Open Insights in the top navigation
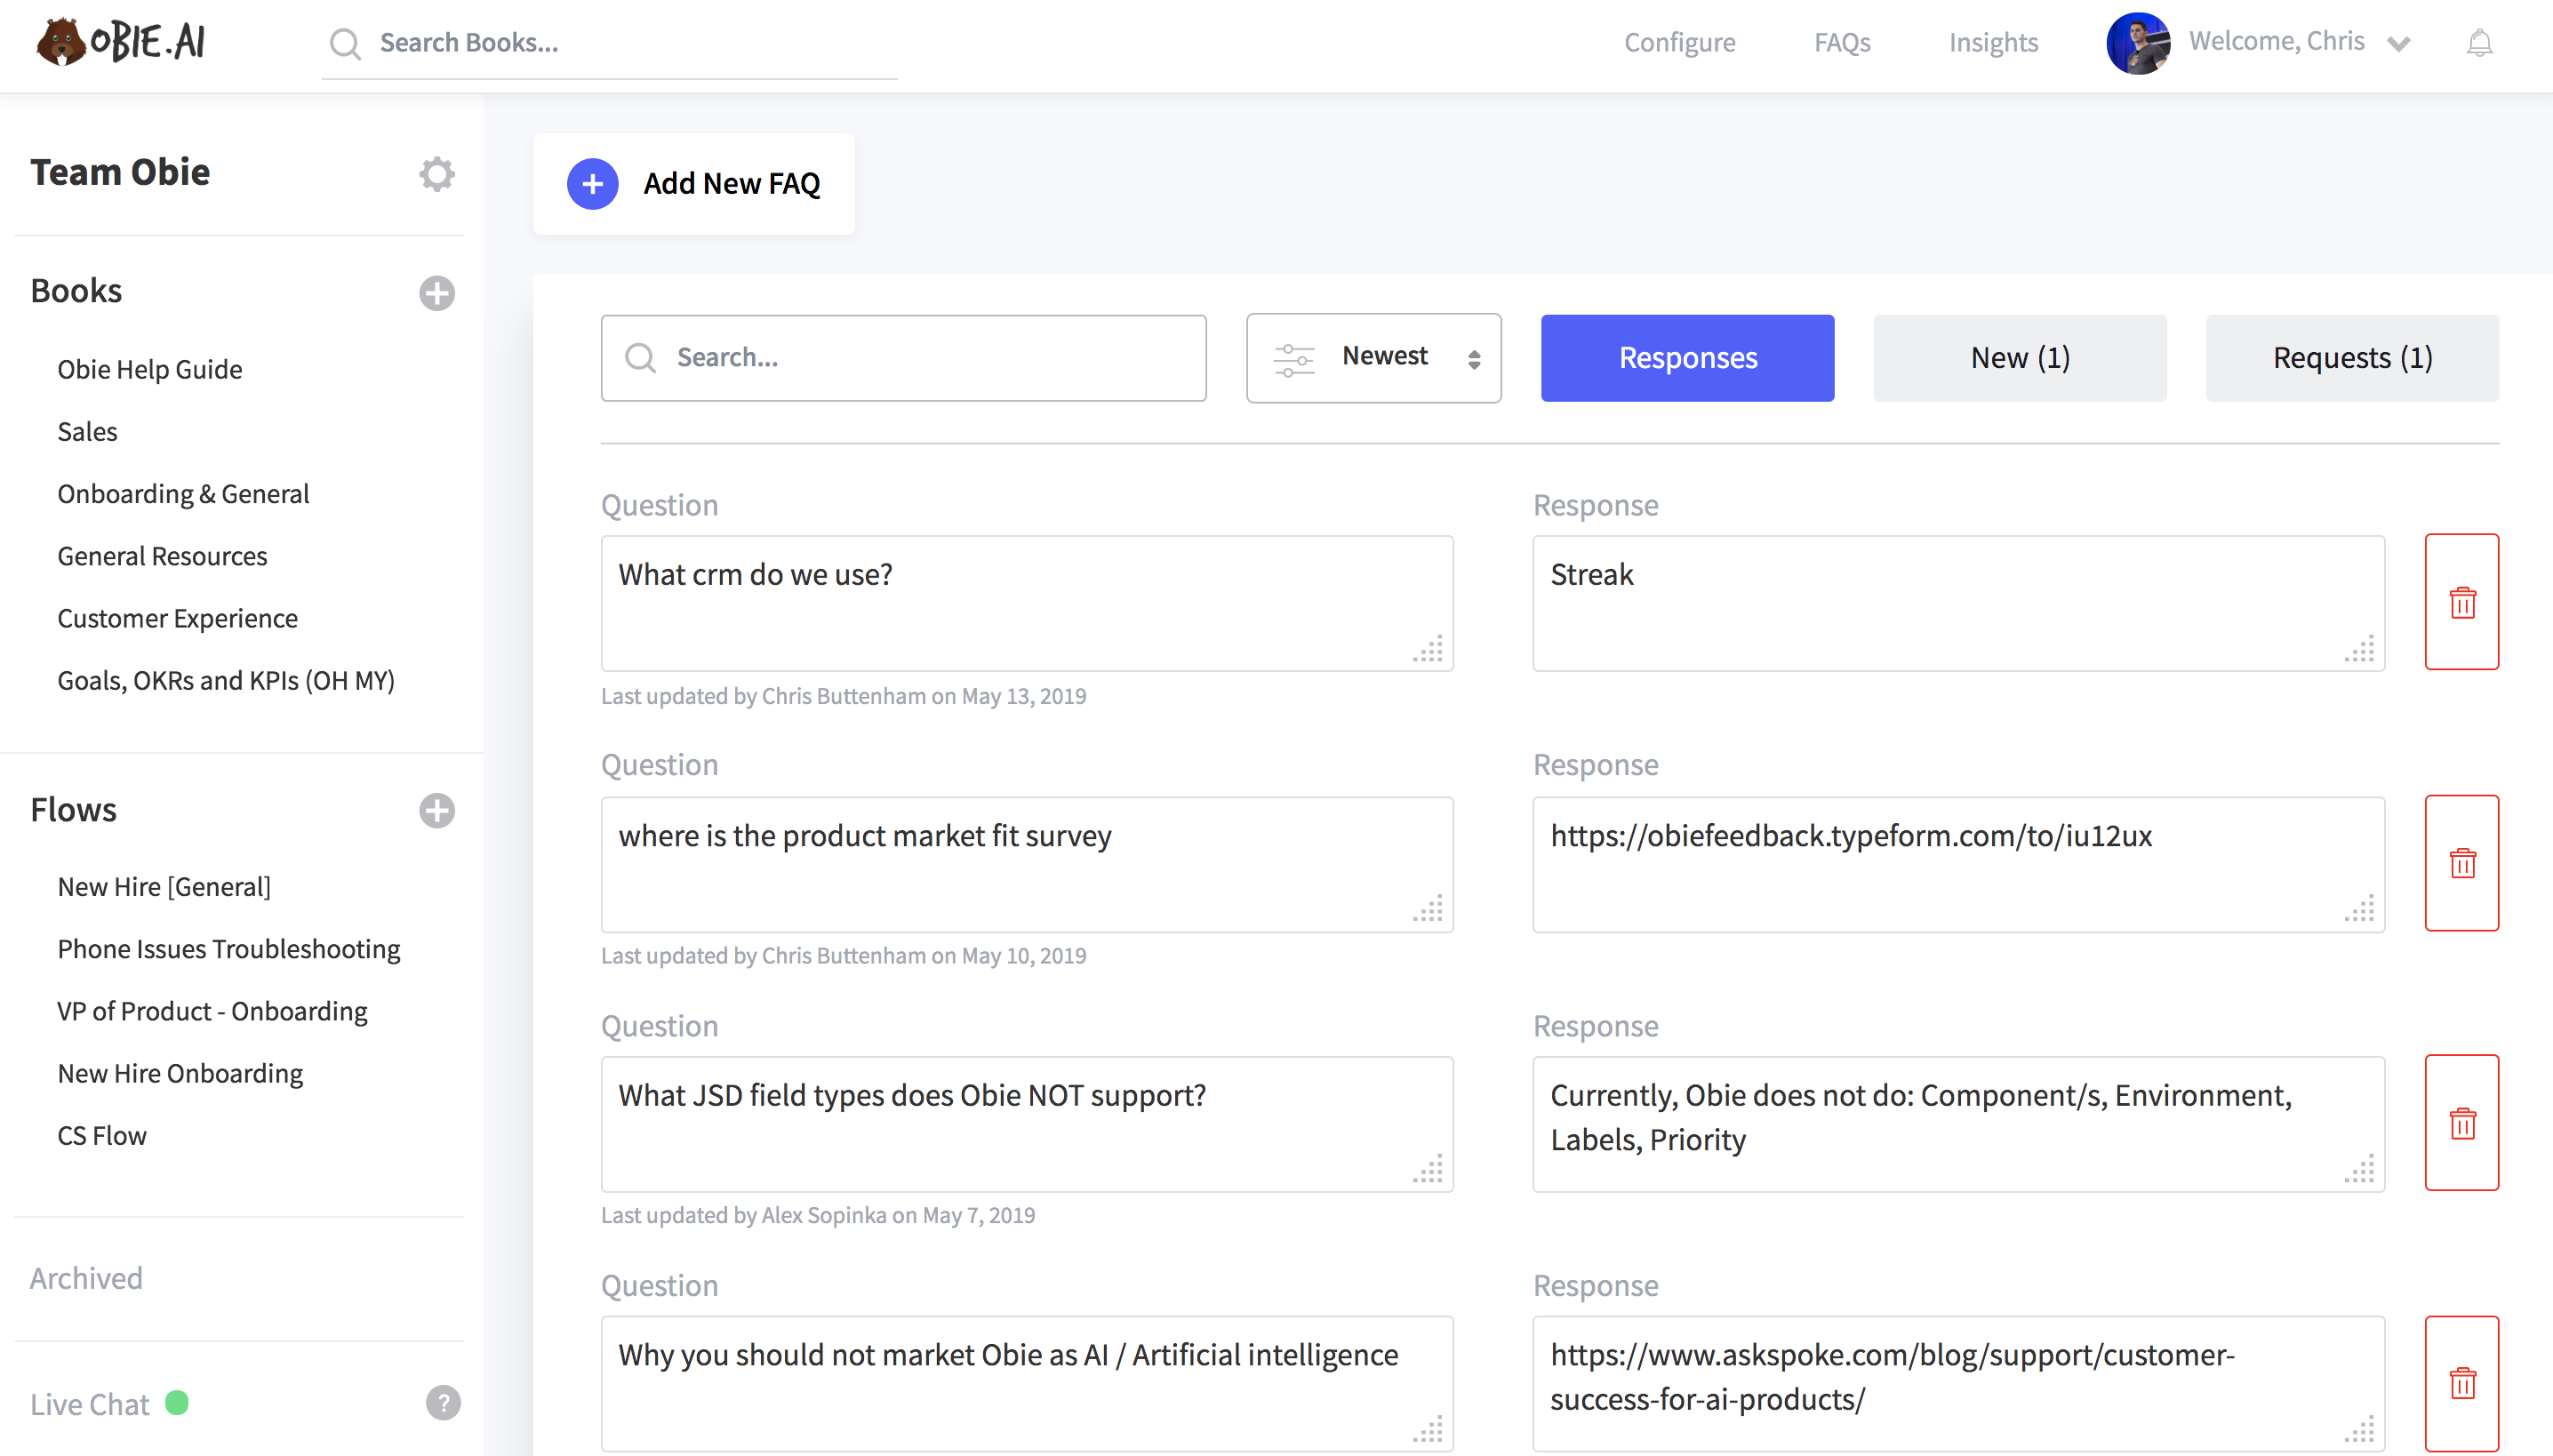The width and height of the screenshot is (2553, 1456). [1992, 42]
